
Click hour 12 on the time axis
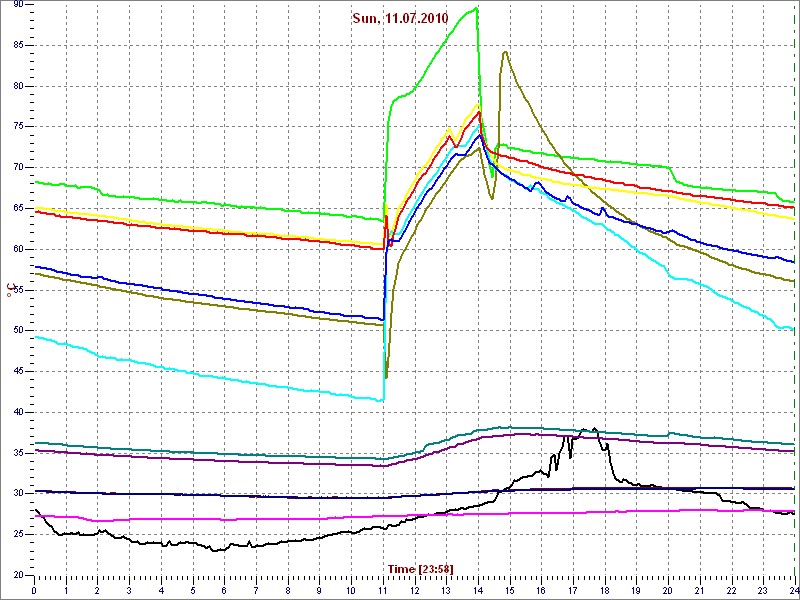pyautogui.click(x=414, y=590)
